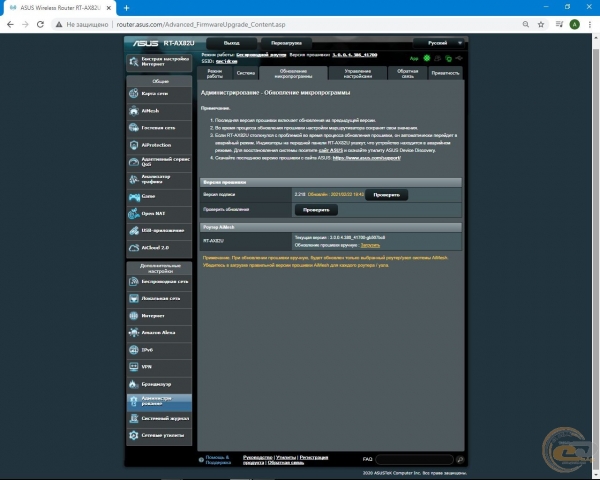The height and width of the screenshot is (480, 600).
Task: Open a new browser tab
Action: click(126, 8)
